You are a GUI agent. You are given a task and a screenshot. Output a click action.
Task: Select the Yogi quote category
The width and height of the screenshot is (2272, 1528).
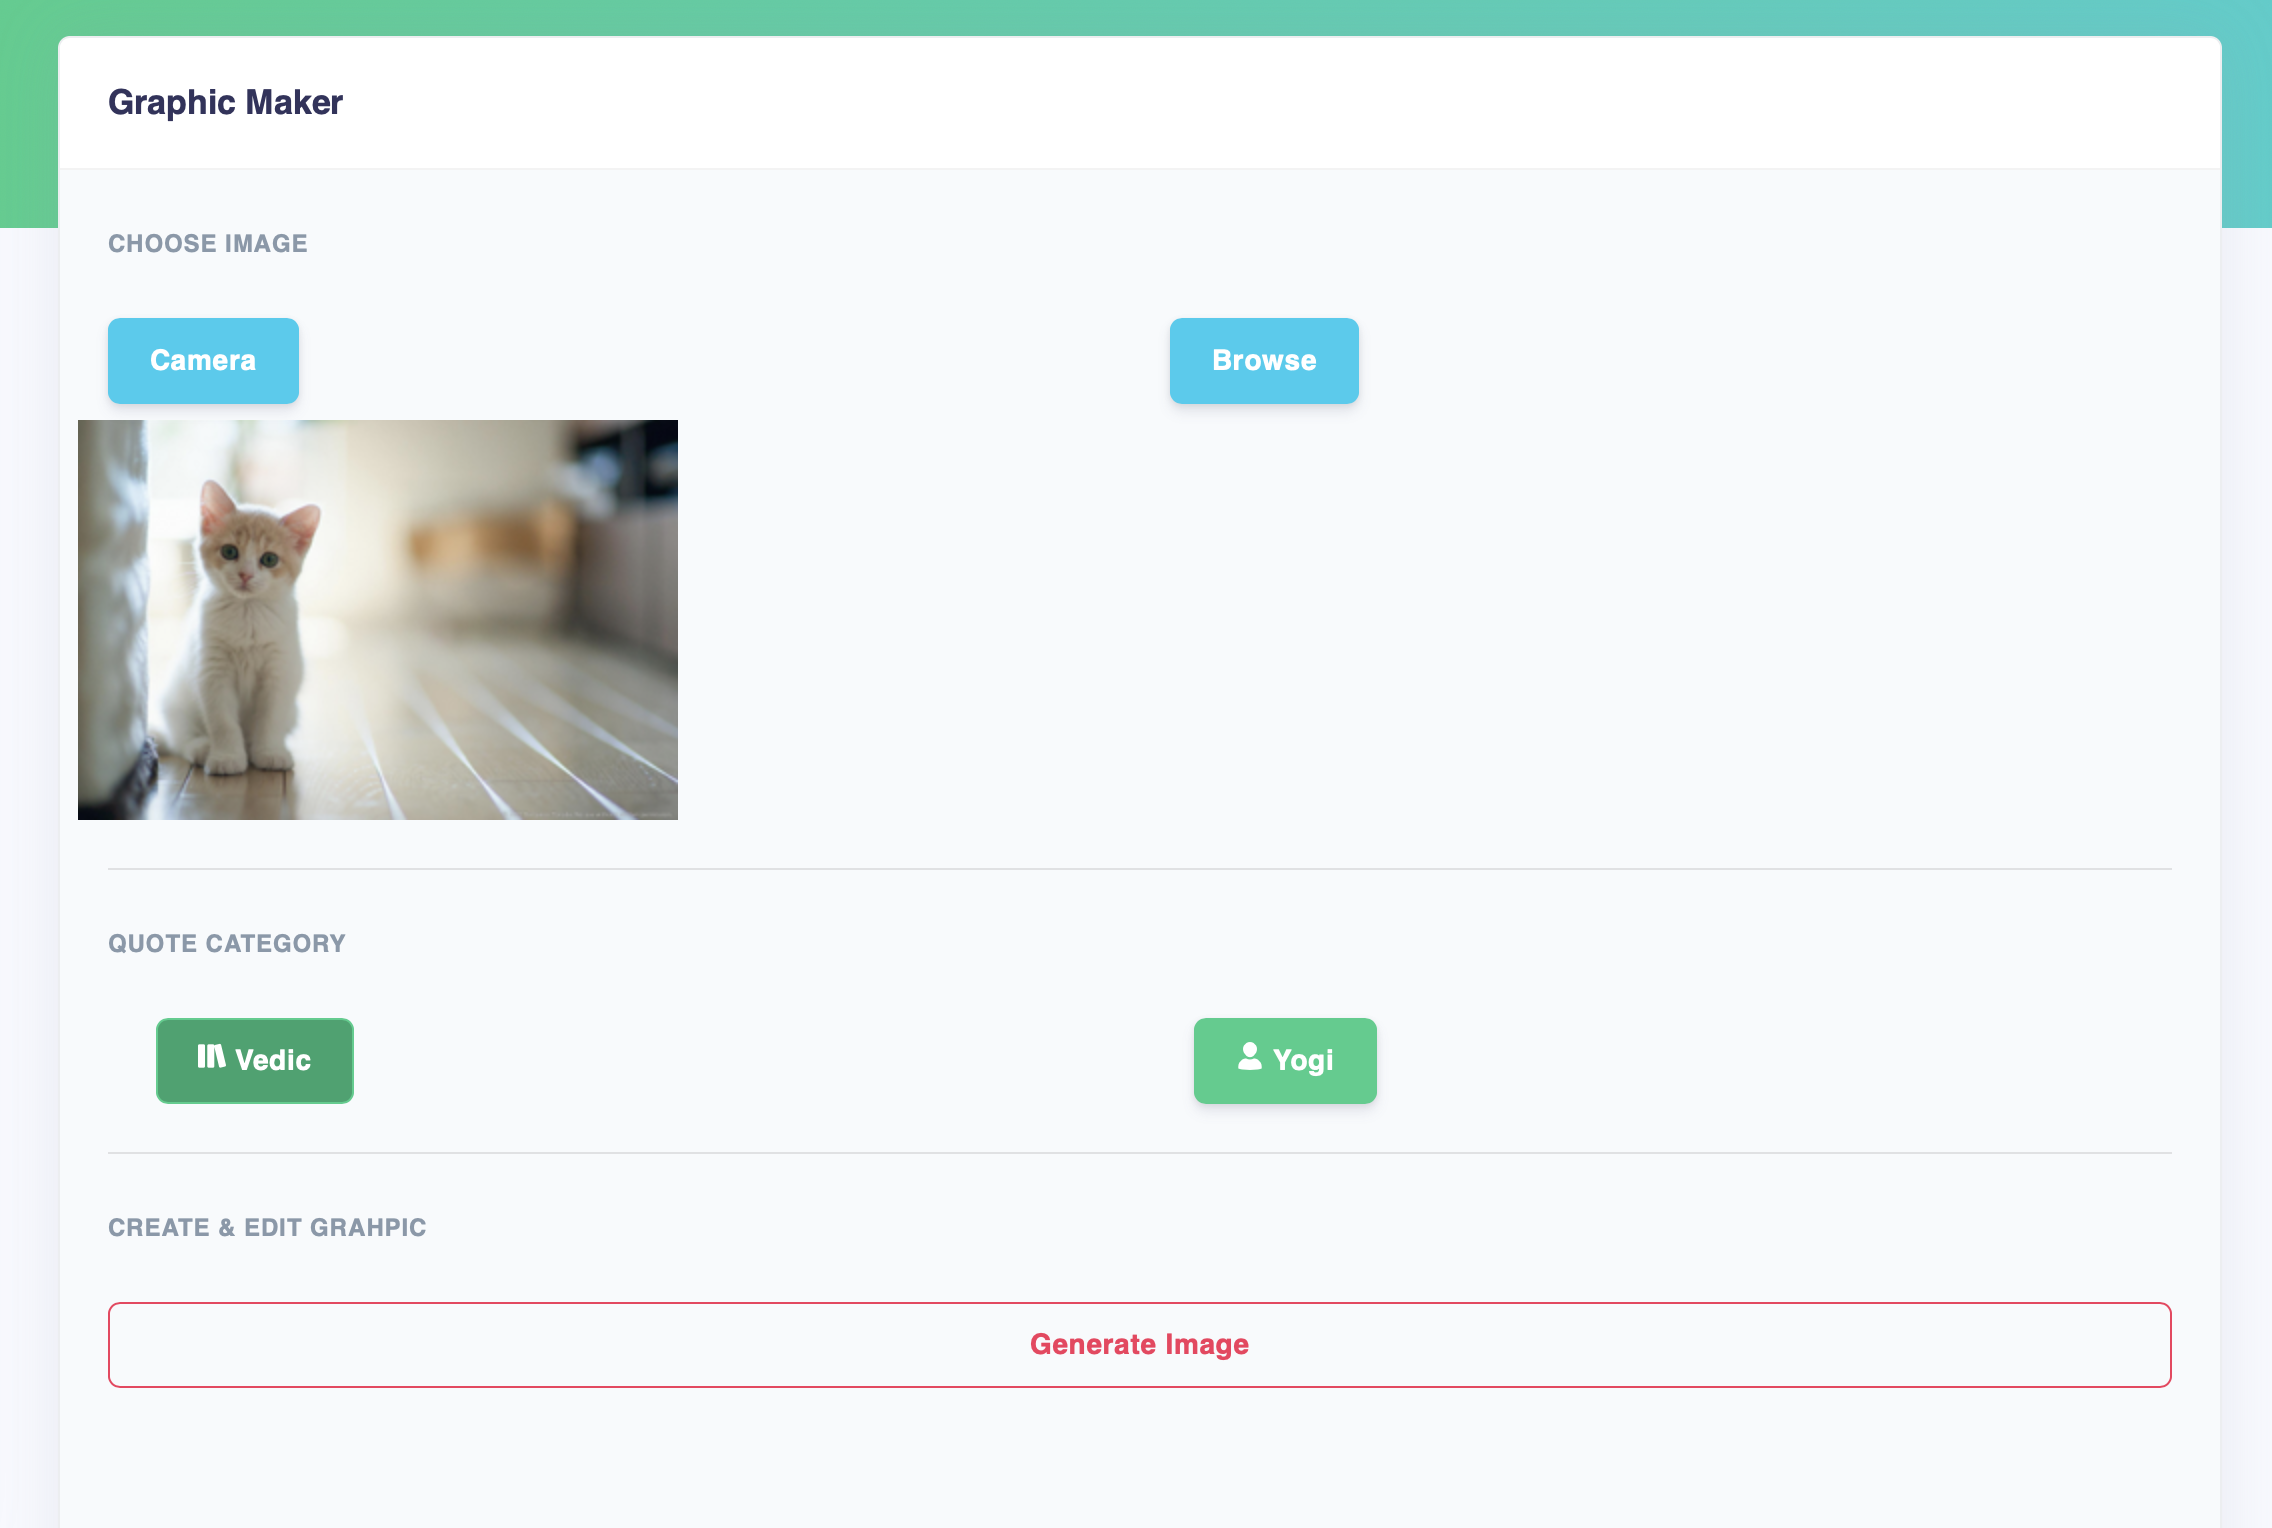coord(1285,1061)
